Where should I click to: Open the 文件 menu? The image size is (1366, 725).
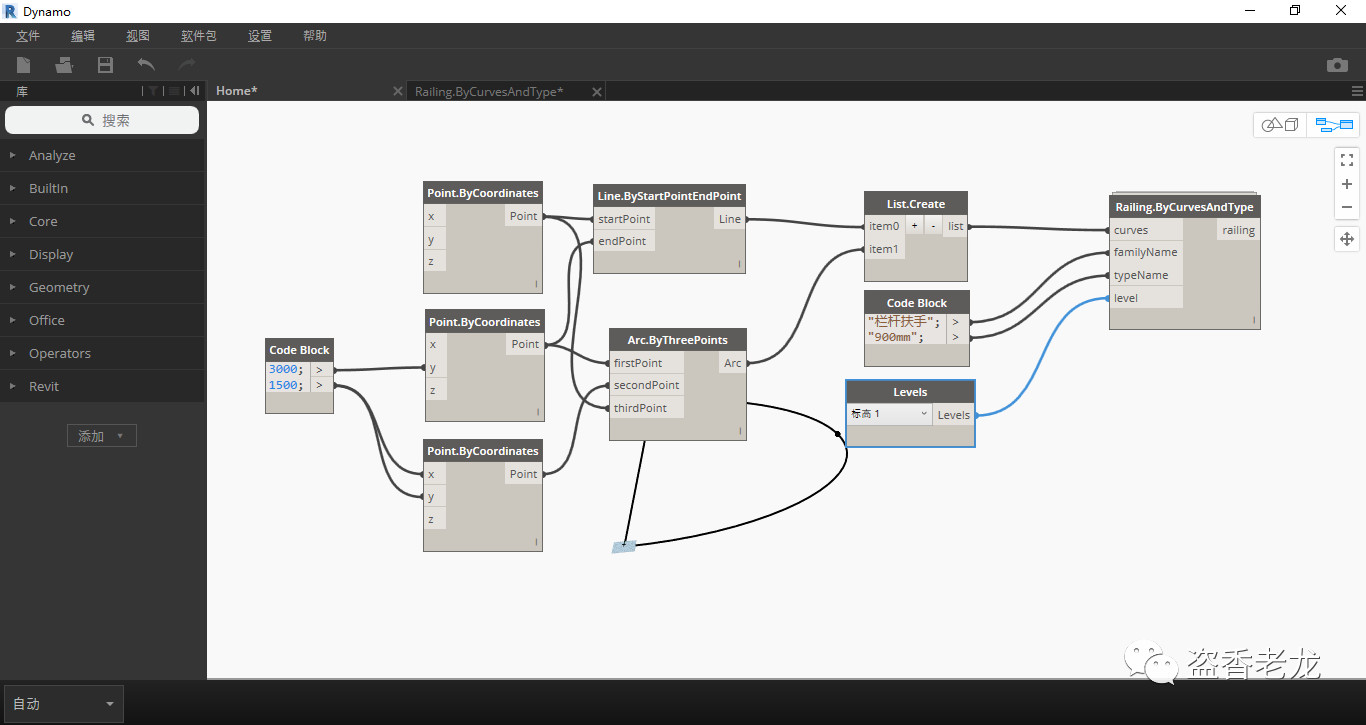(x=28, y=36)
